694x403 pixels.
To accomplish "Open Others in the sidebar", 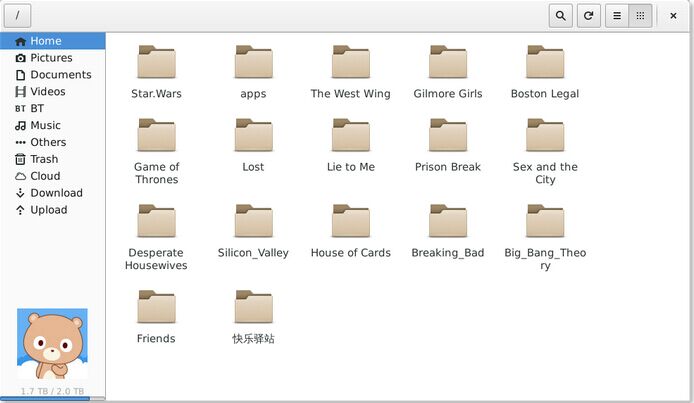I will (x=53, y=142).
